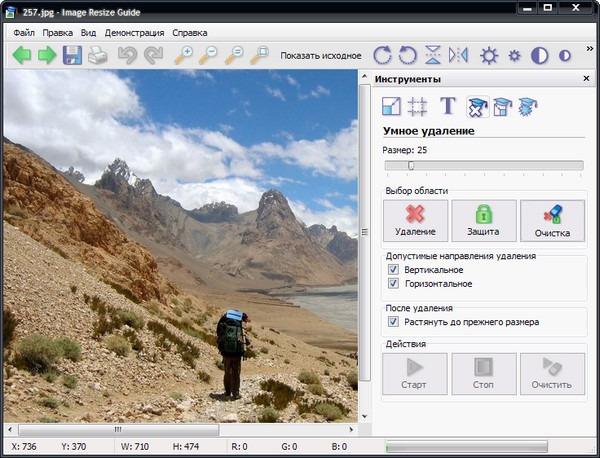Viewport: 600px width, 458px height.
Task: Click the printer icon in the toolbar
Action: (x=97, y=55)
